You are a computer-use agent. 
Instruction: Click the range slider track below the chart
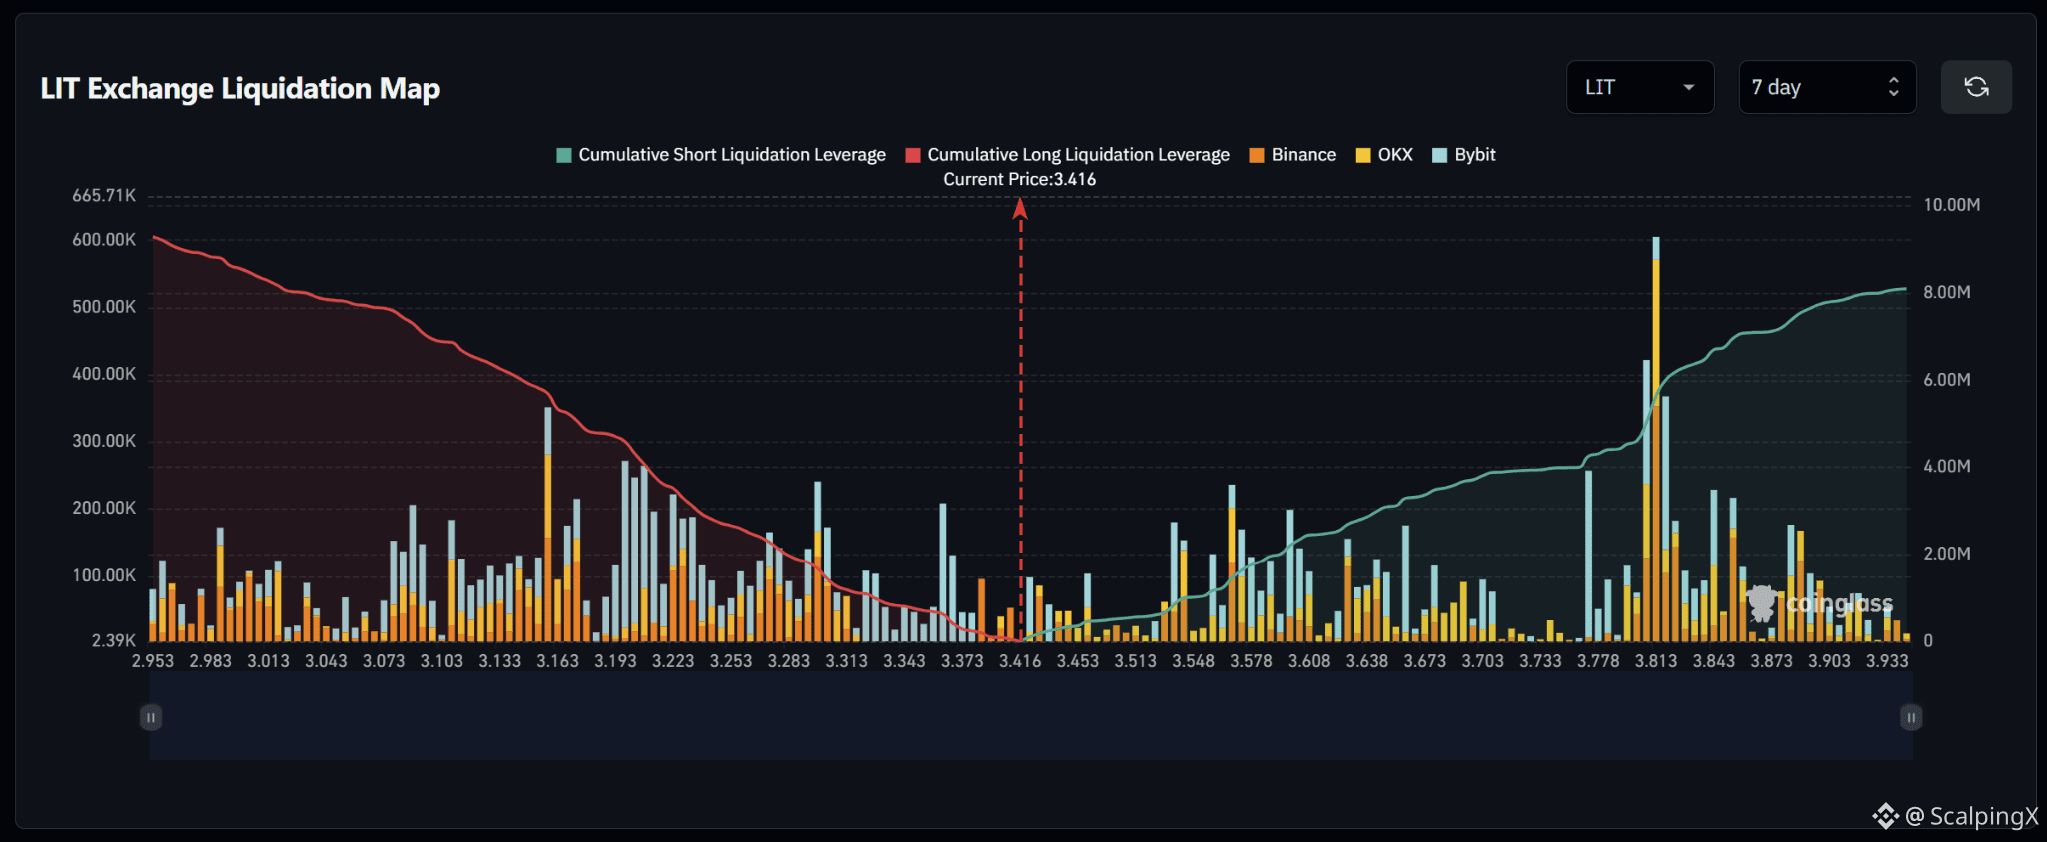pyautogui.click(x=1031, y=717)
